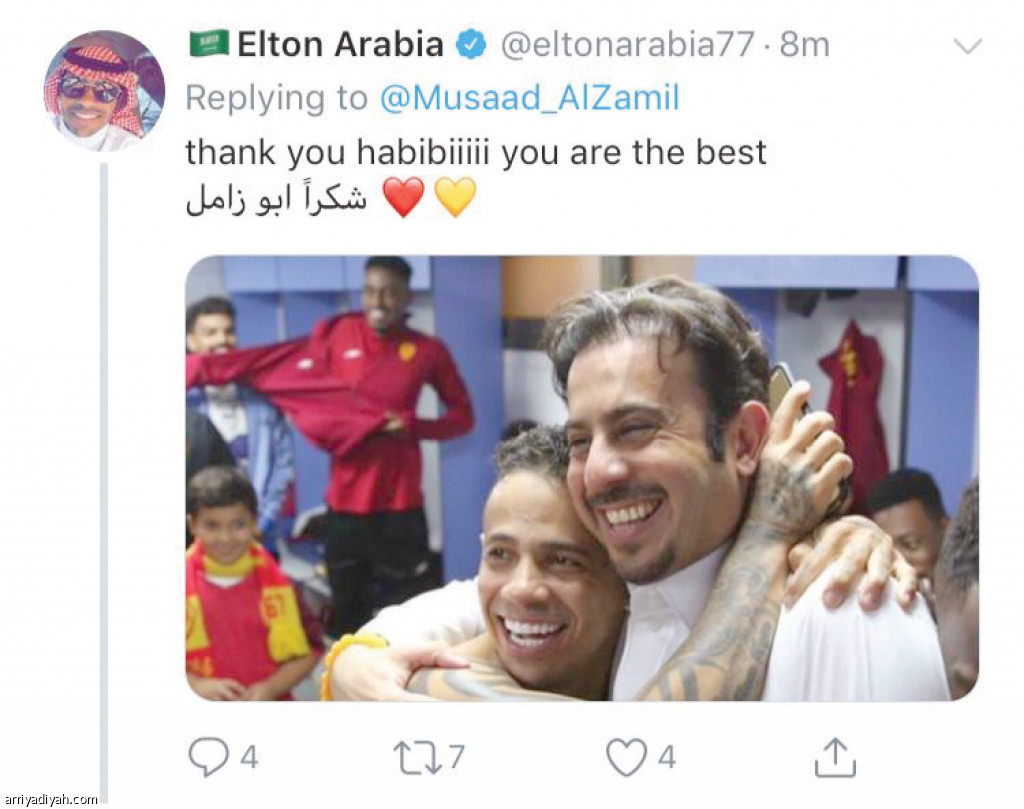1024x809 pixels.
Task: Click the yellow heart emoji
Action: [455, 197]
